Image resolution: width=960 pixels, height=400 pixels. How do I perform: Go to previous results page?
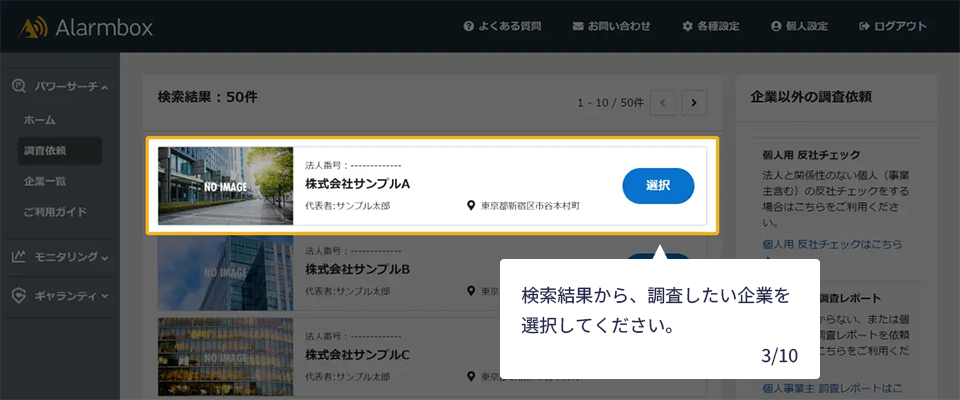point(663,103)
